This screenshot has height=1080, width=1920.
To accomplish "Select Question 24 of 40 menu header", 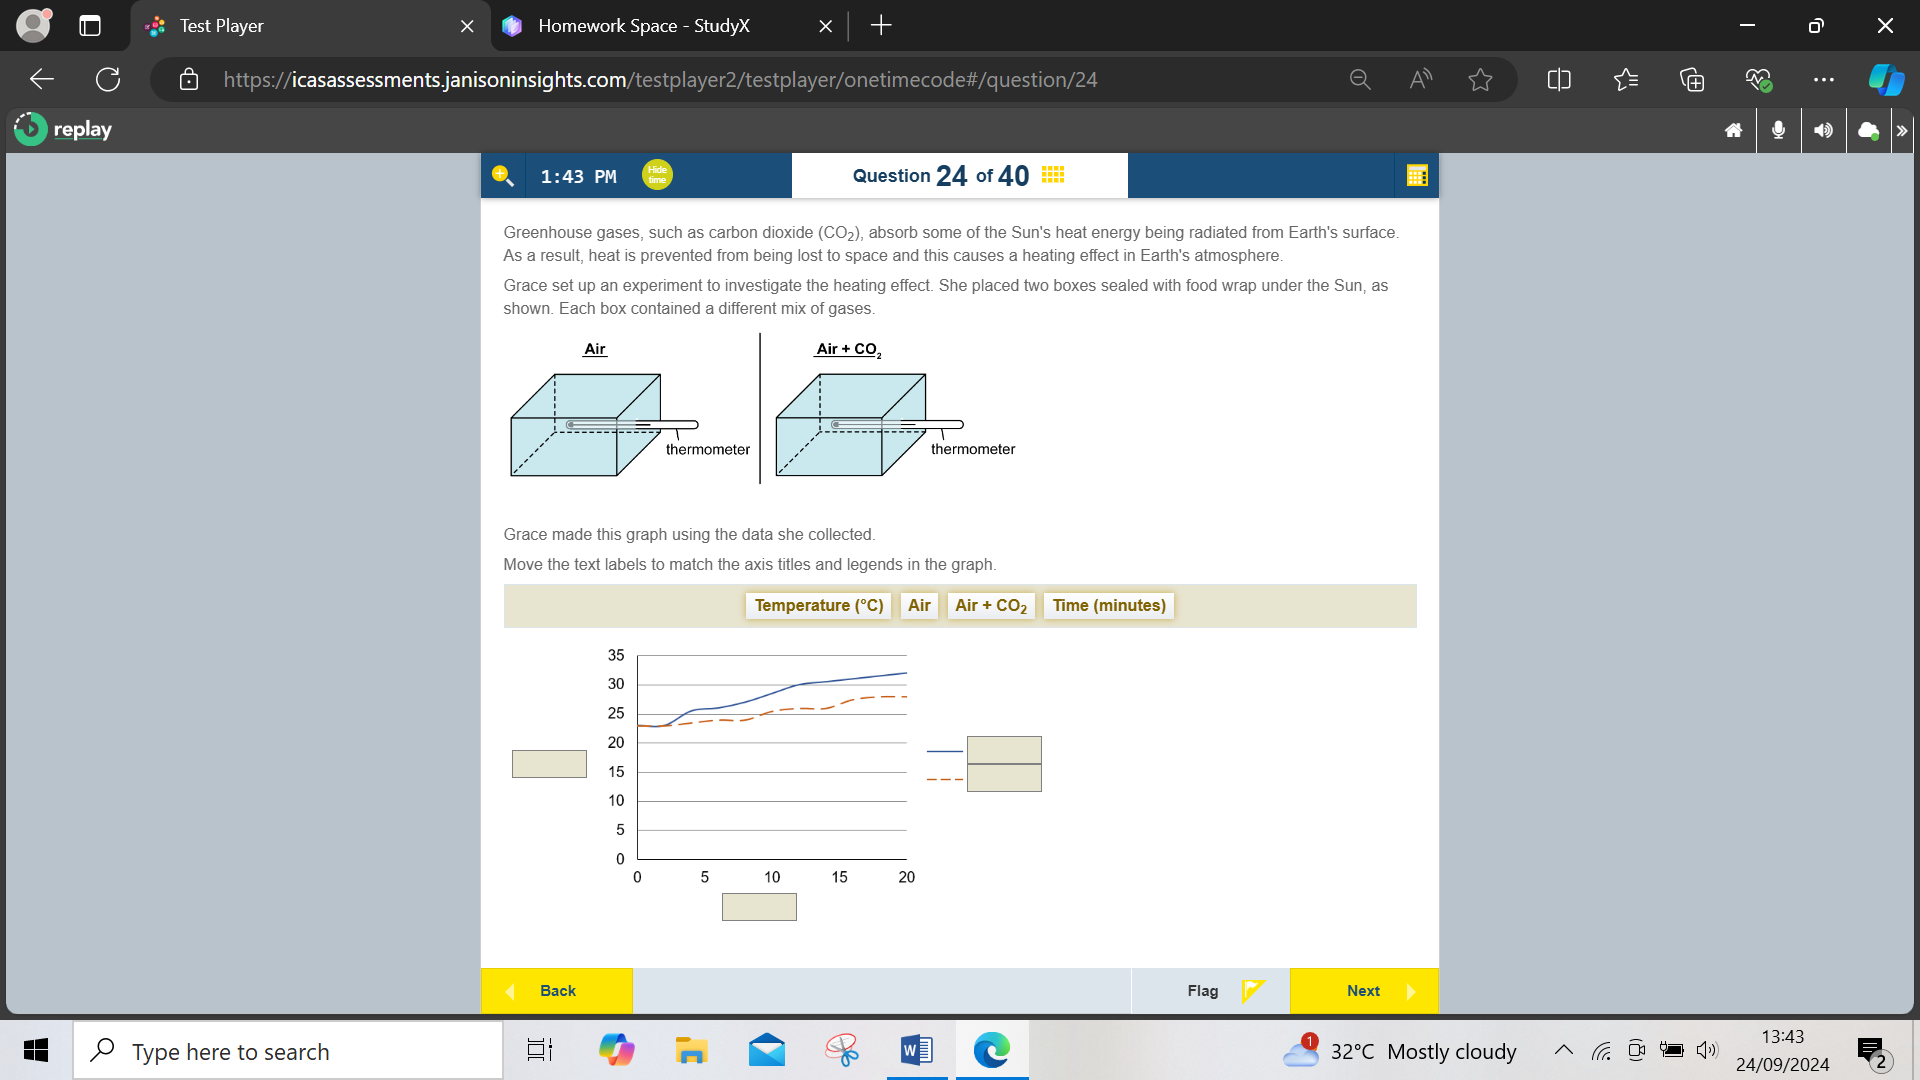I will click(959, 174).
